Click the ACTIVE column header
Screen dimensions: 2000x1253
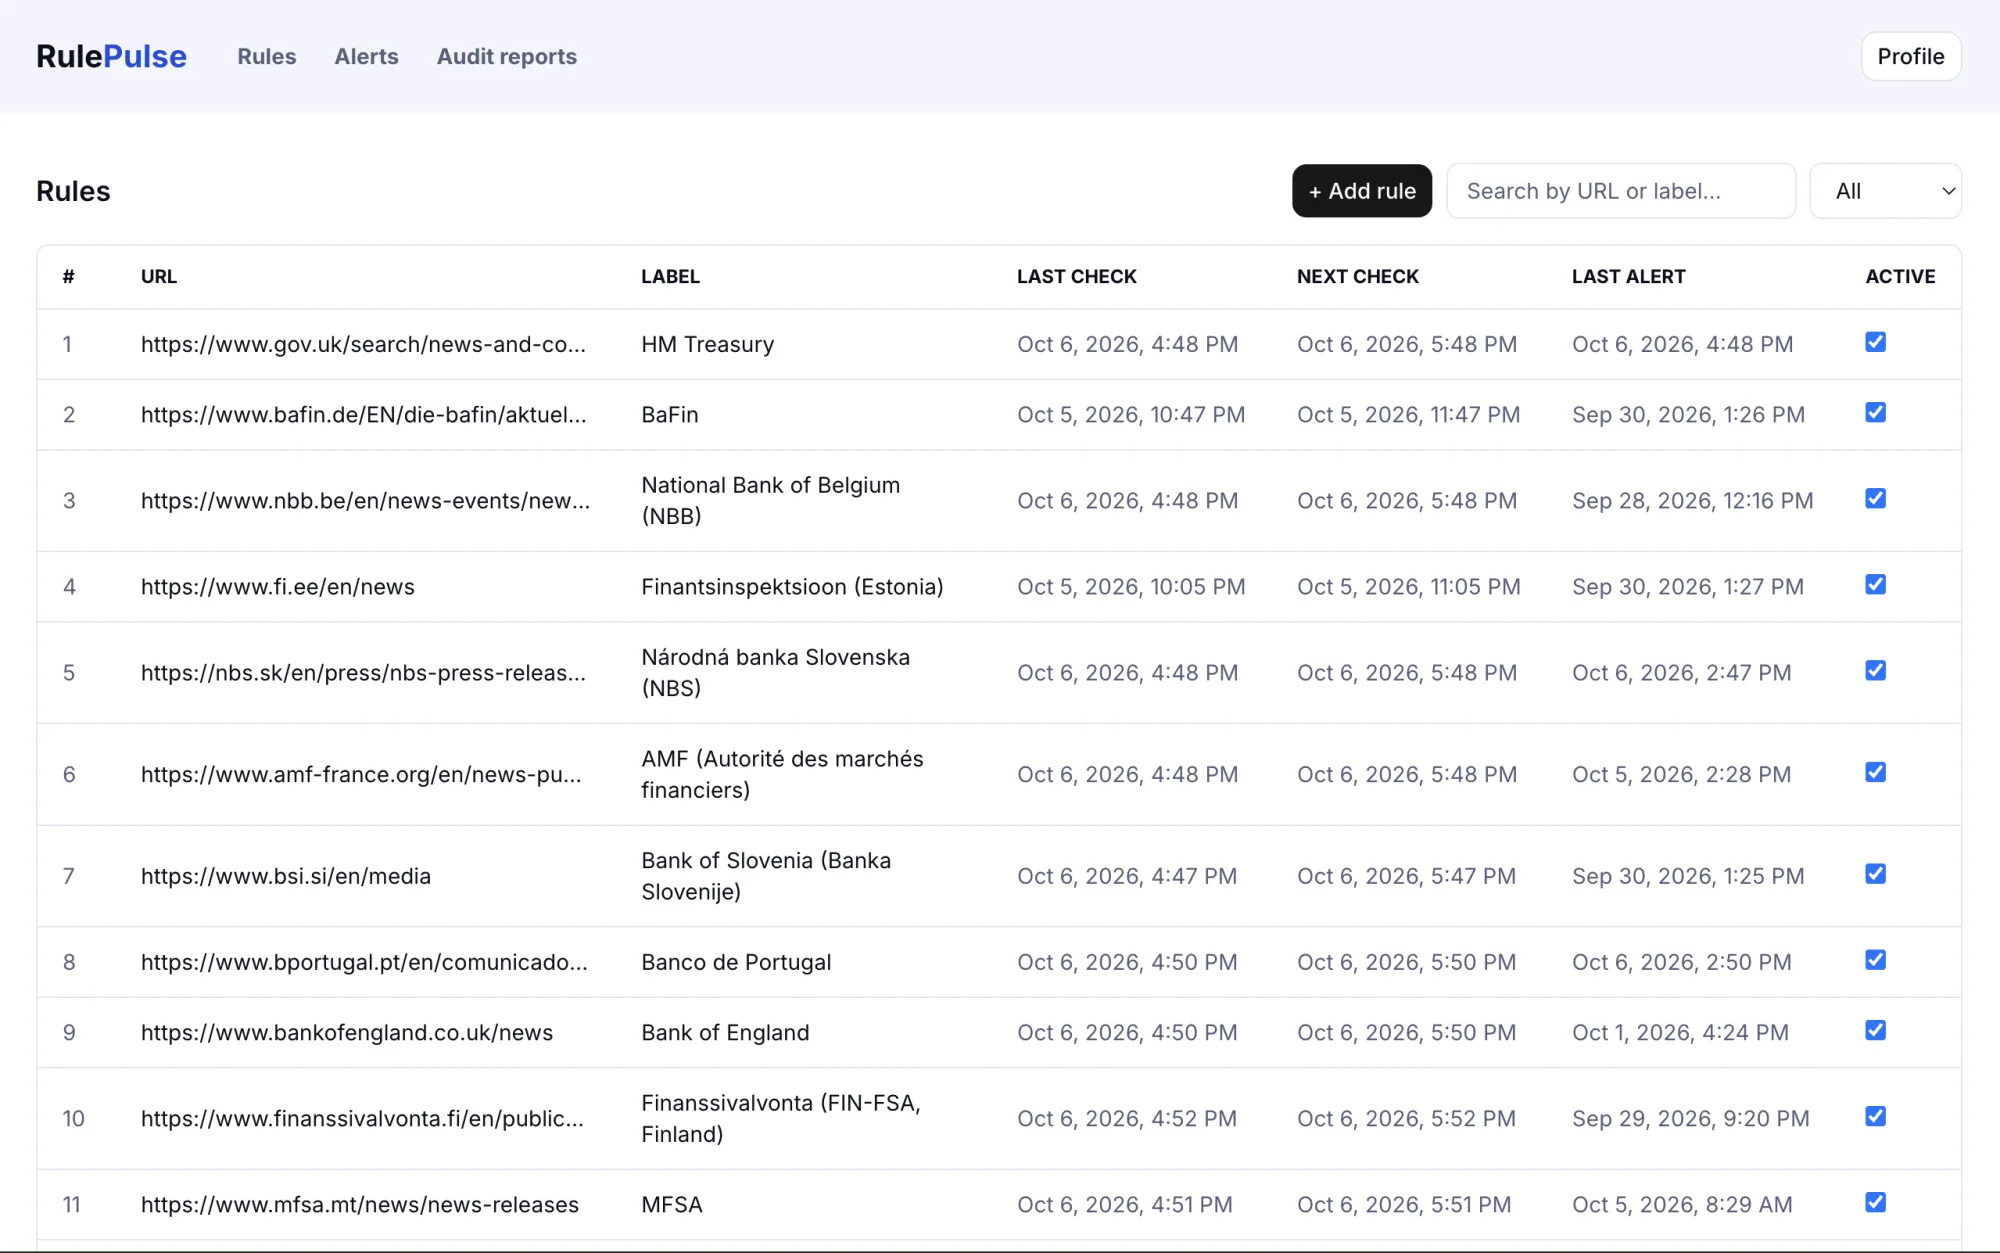pos(1900,276)
